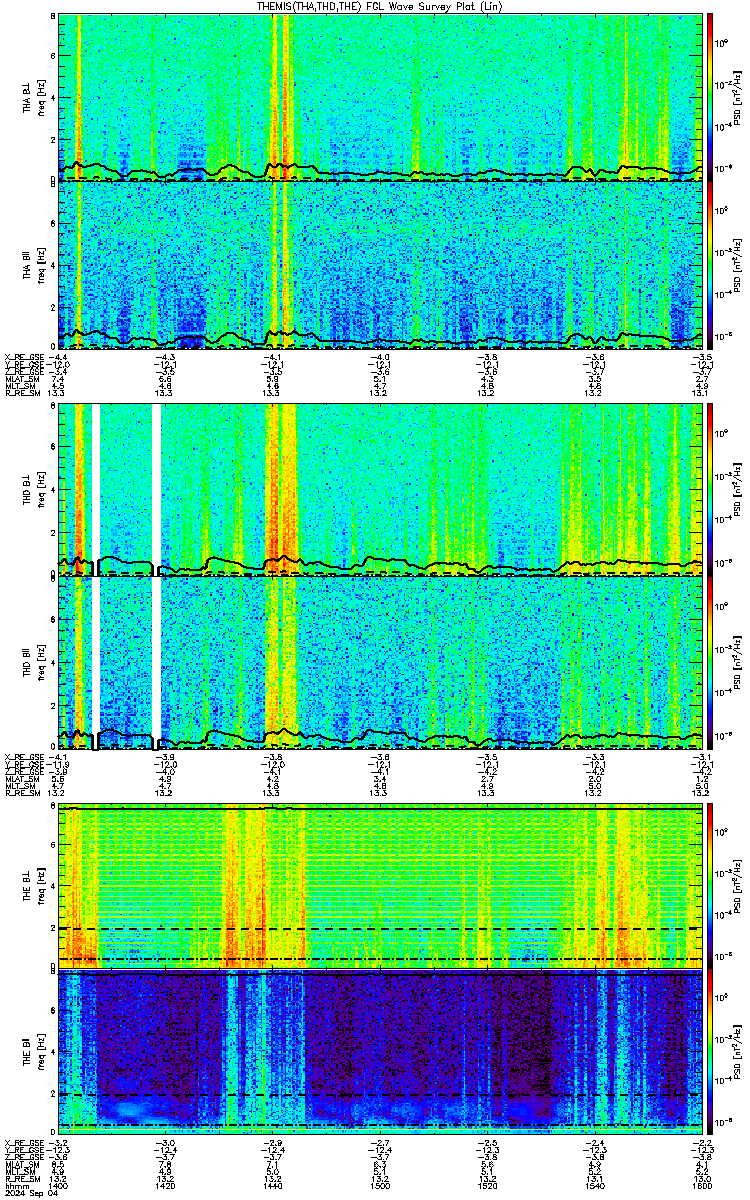This screenshot has width=750, height=1200.
Task: Click the 'THA BL freq [Hz]' axis label
Action: [34, 97]
